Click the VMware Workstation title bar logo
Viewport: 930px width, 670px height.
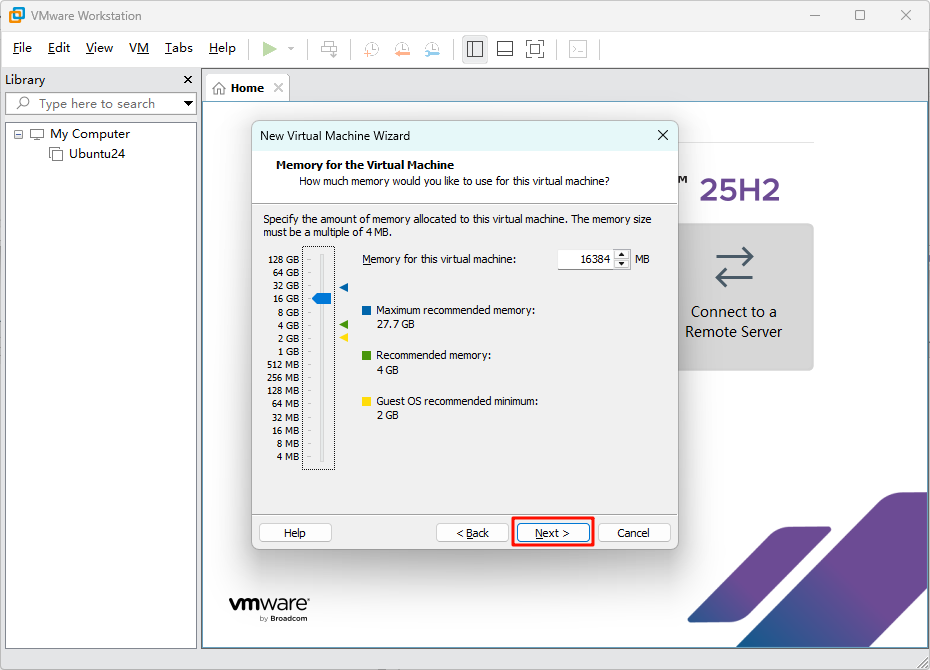point(17,15)
